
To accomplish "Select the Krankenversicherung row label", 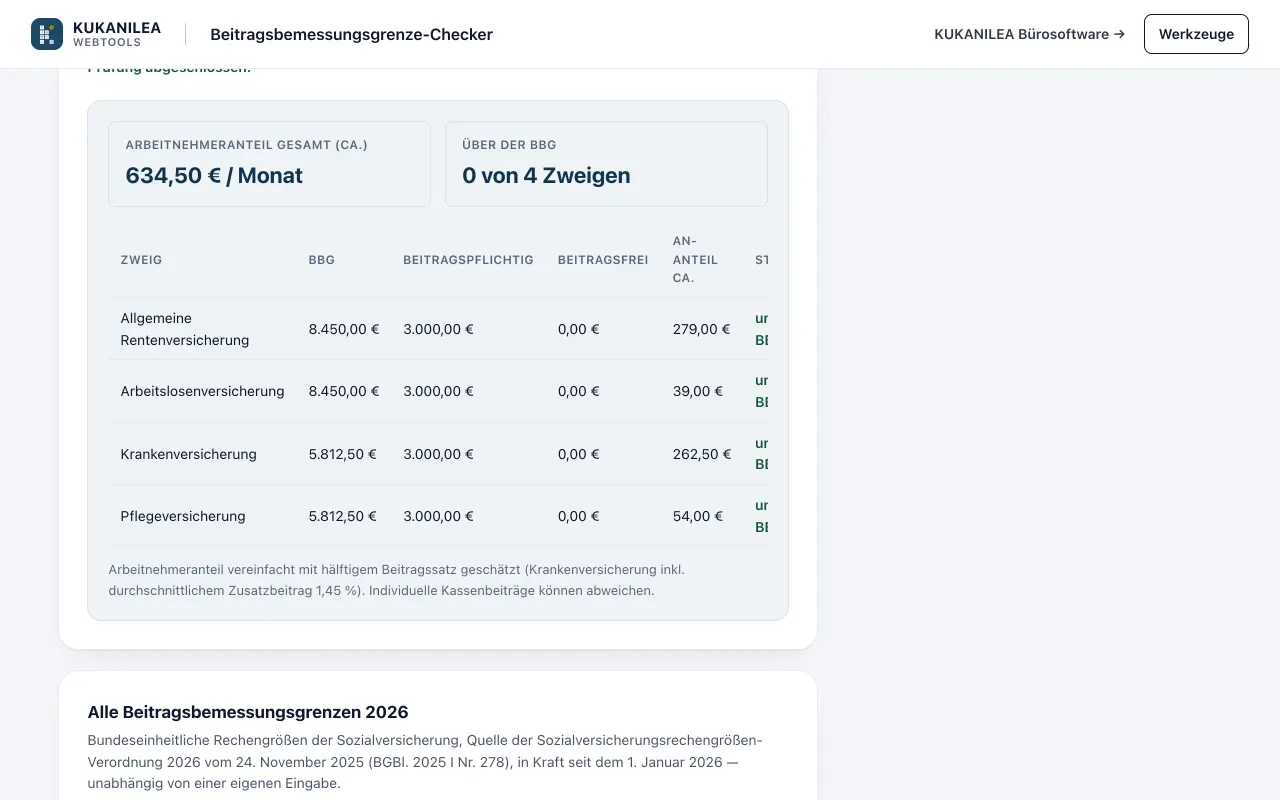I will point(188,454).
